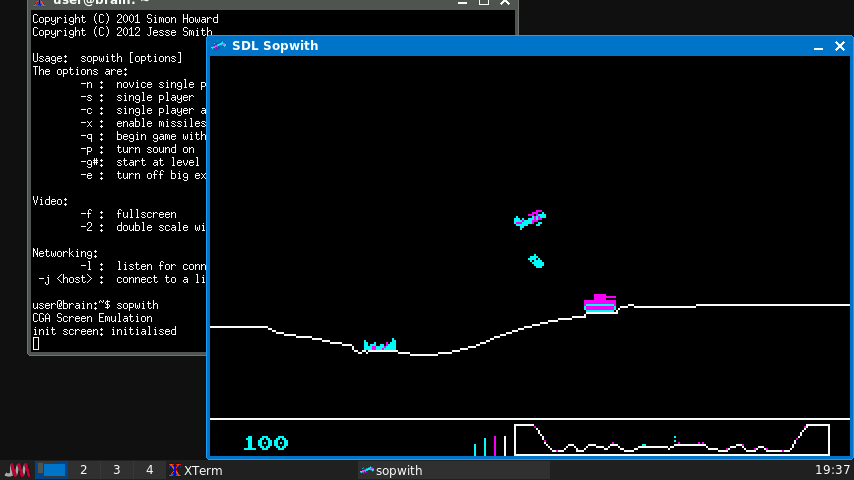This screenshot has width=854, height=480.
Task: Close the SDL Sopwith window
Action: click(840, 46)
